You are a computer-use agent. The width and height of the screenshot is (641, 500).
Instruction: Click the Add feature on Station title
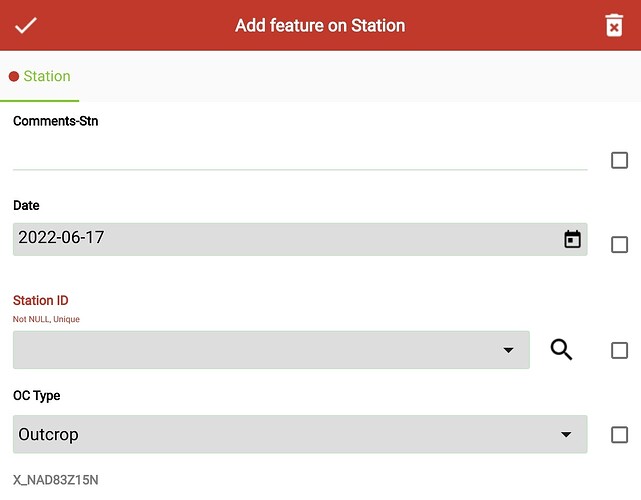[320, 25]
